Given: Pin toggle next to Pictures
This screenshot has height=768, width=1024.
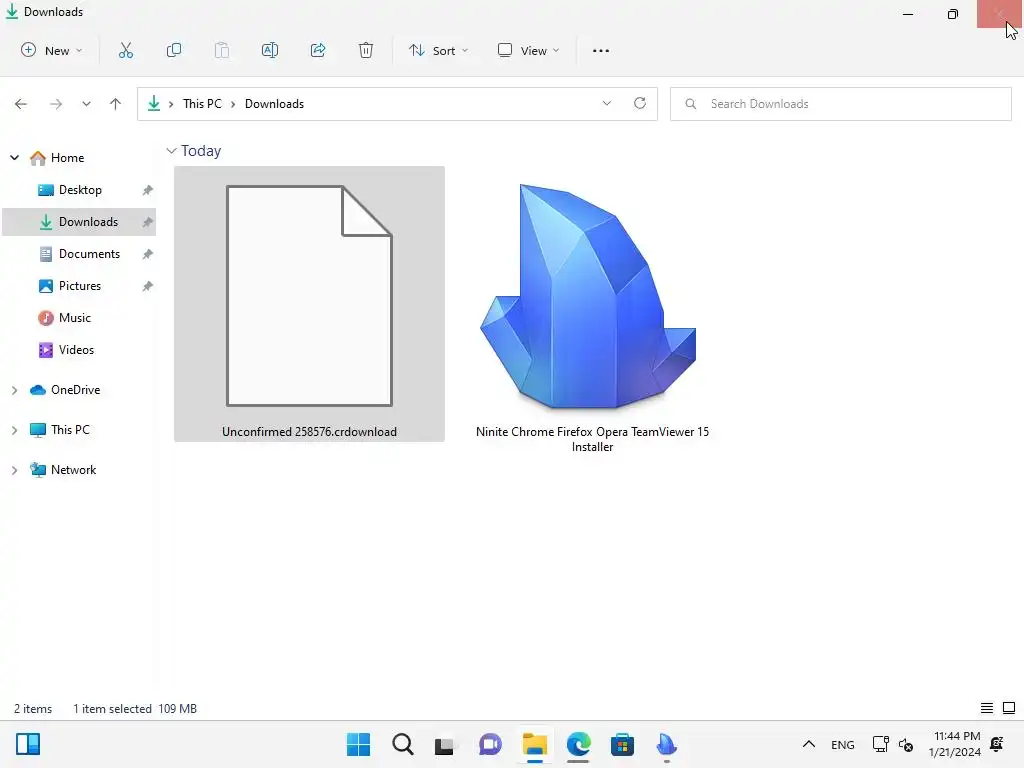Looking at the screenshot, I should (x=148, y=286).
